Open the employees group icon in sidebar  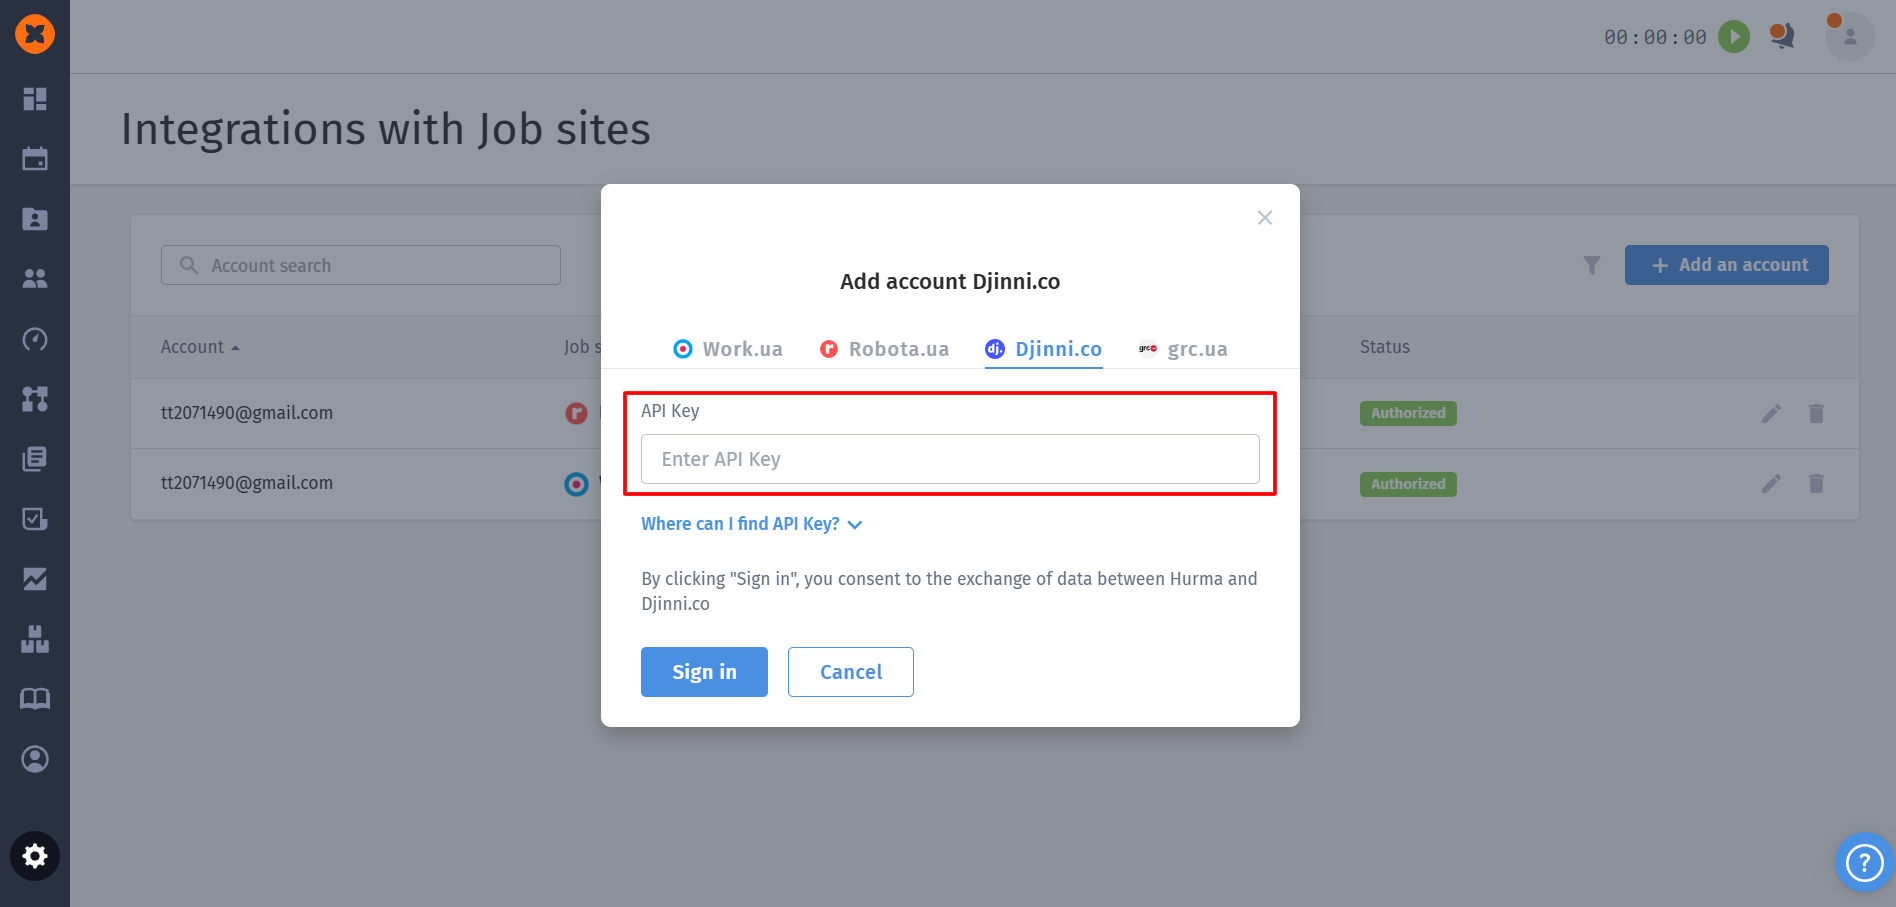point(35,279)
